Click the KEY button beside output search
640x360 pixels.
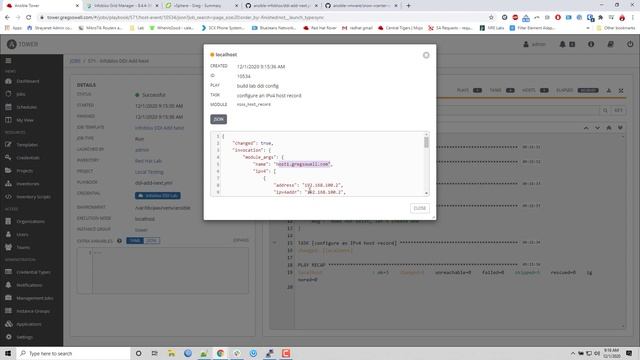618,110
